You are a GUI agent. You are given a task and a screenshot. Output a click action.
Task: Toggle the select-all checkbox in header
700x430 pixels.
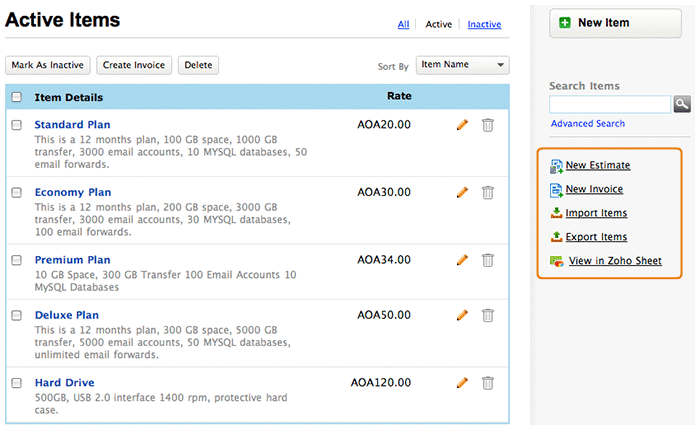[x=16, y=97]
